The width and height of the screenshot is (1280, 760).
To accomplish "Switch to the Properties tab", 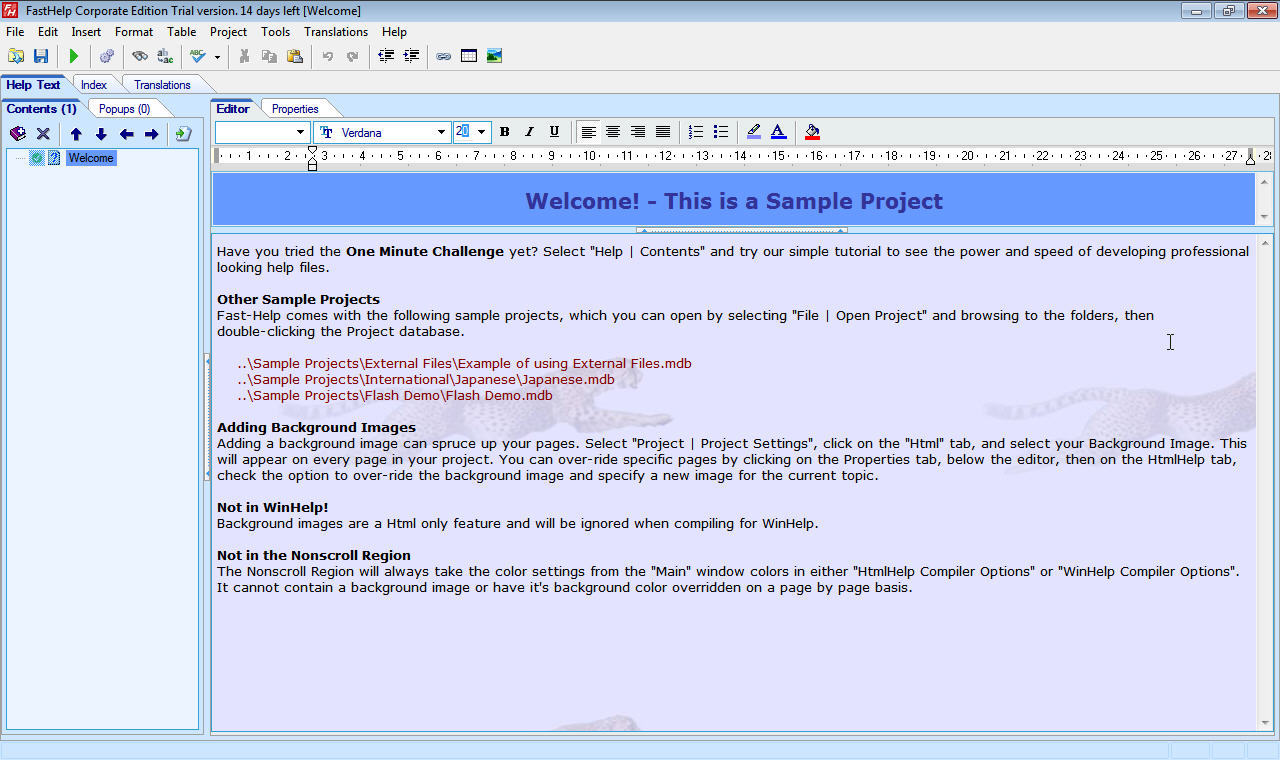I will [295, 109].
